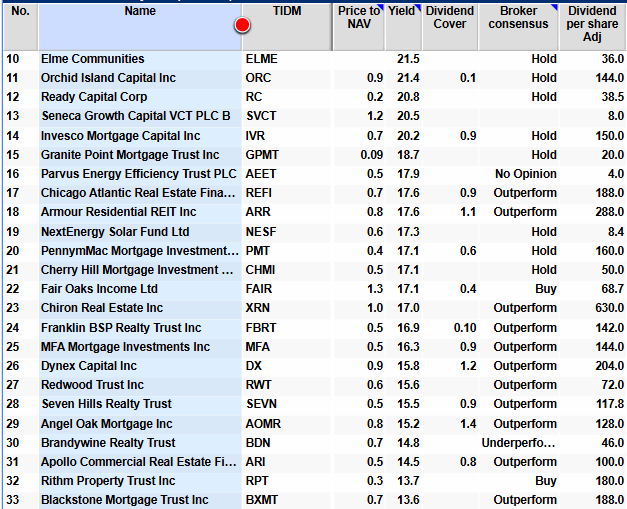
Task: Sort by Broker consensus column header
Action: point(518,26)
